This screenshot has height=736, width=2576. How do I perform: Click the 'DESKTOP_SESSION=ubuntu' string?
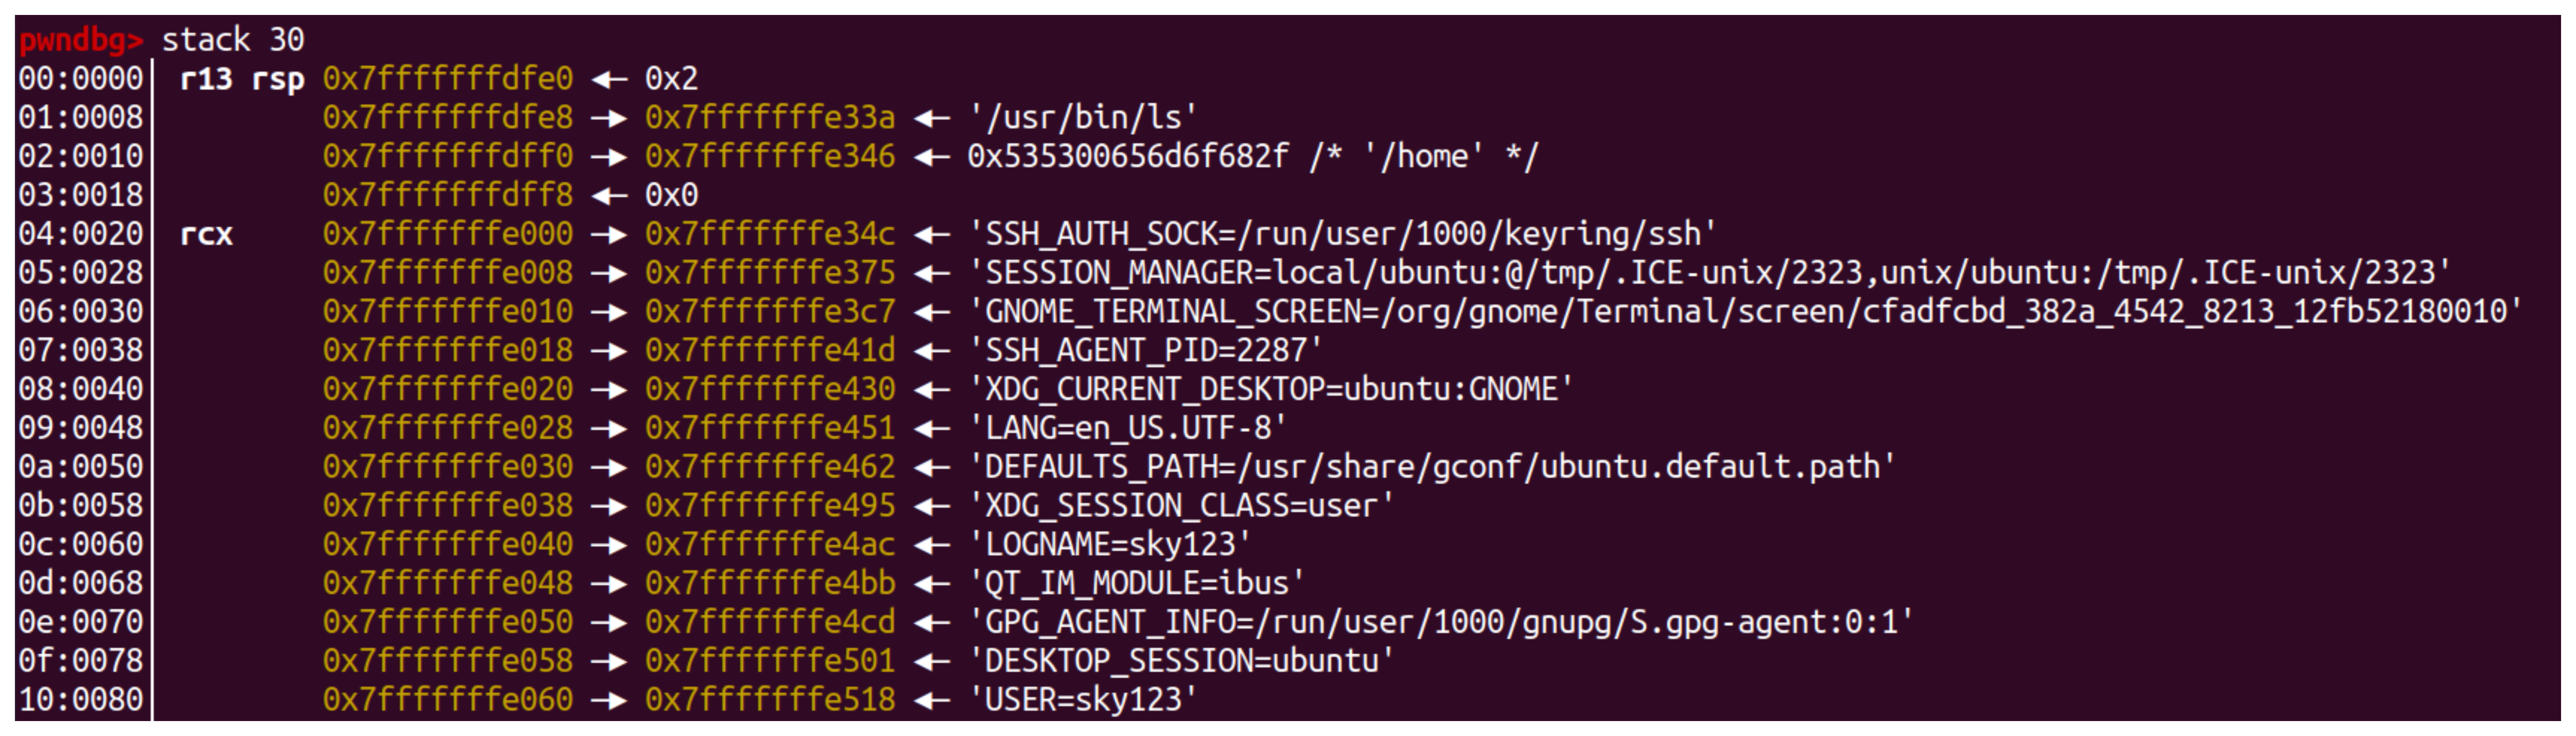coord(1181,661)
